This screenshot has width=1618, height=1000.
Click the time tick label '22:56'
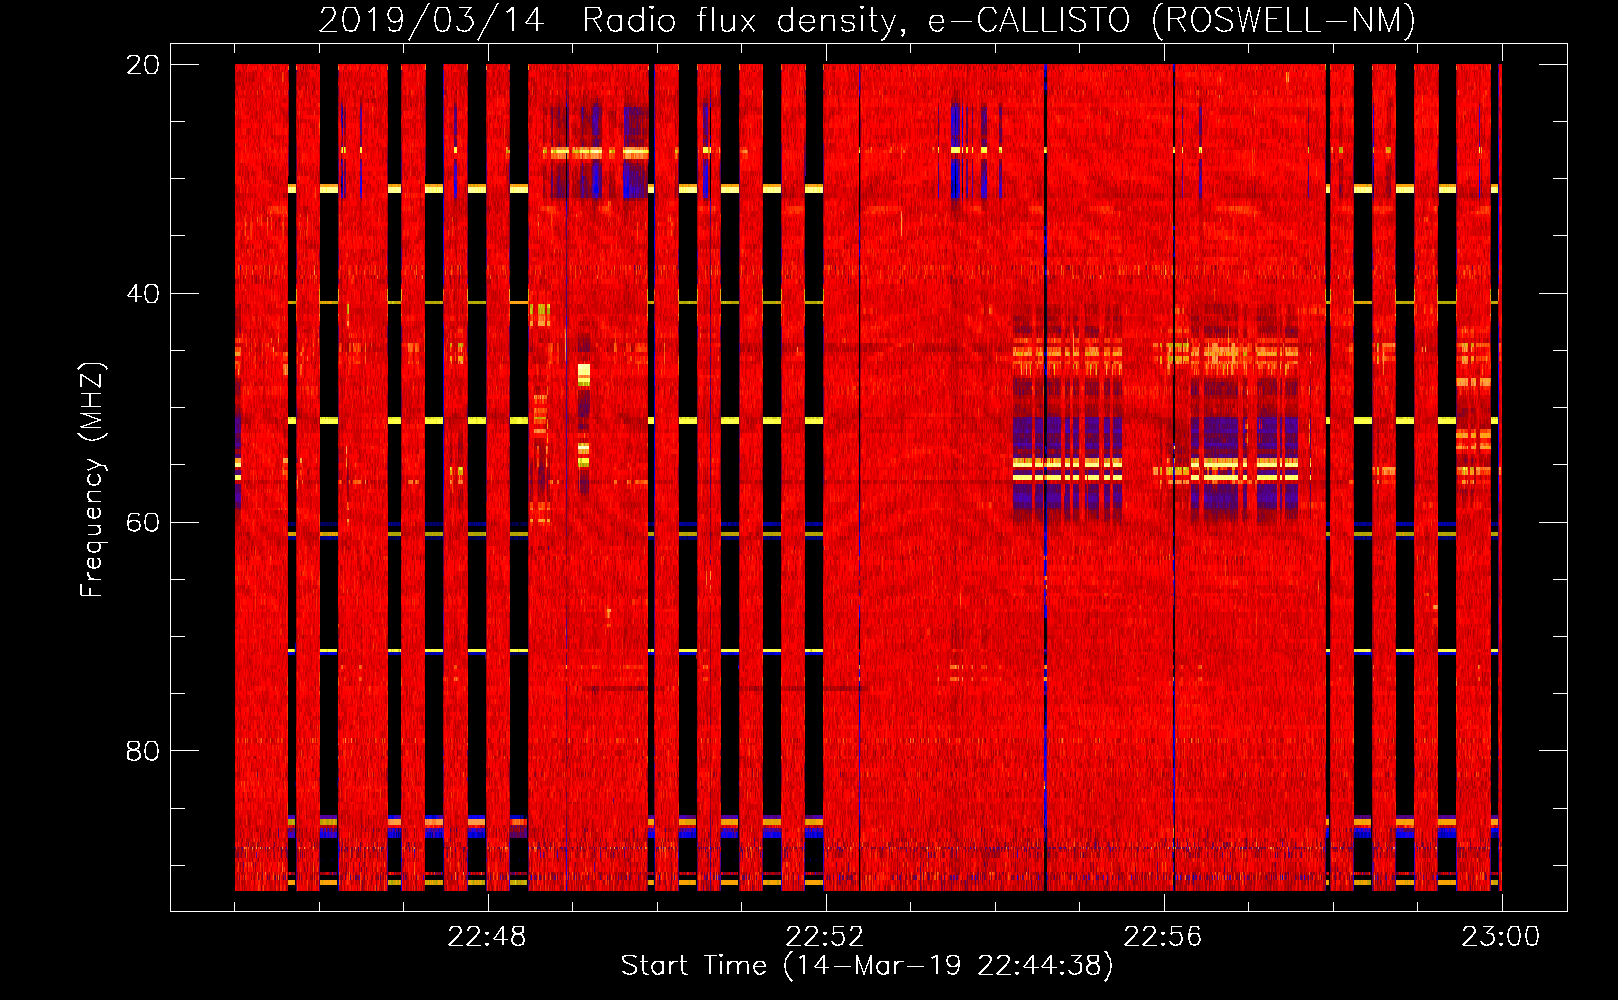(x=1163, y=937)
